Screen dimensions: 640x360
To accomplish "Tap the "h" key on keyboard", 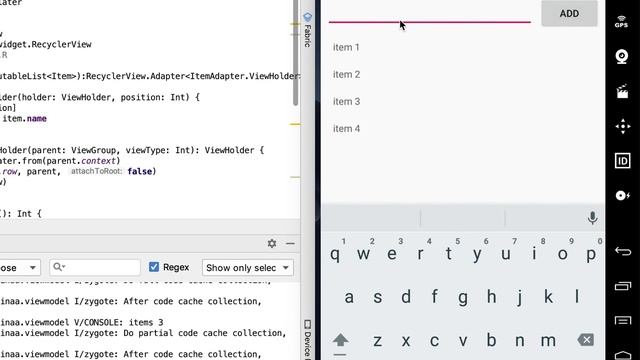I will (x=491, y=297).
